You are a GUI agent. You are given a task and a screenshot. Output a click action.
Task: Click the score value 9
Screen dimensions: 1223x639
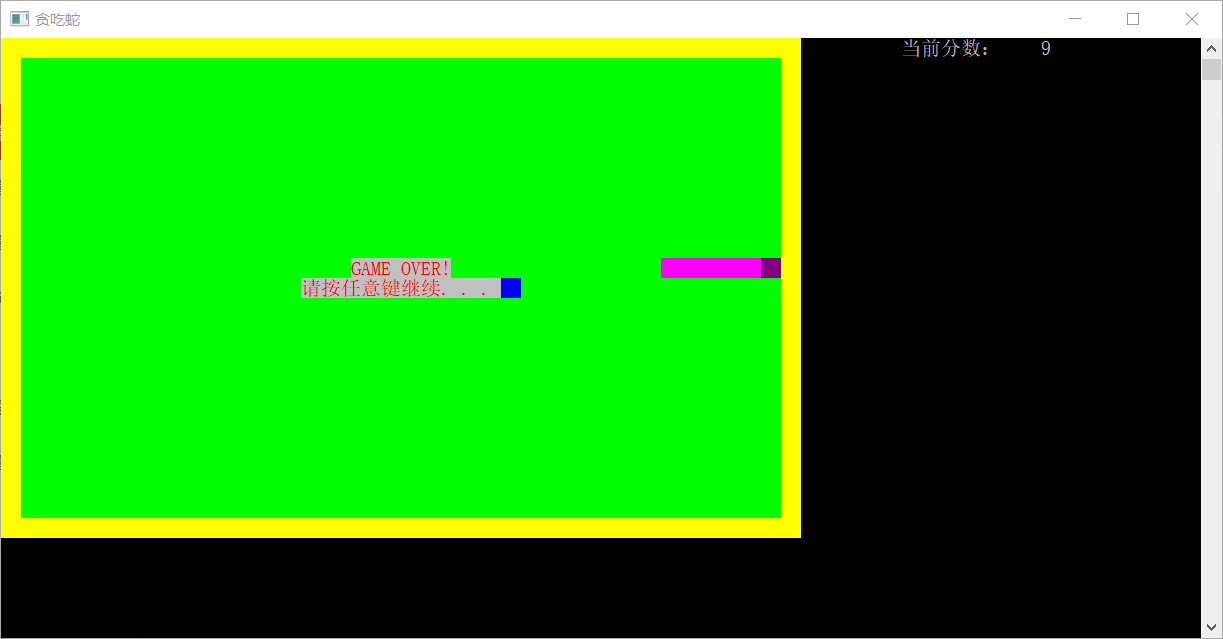pos(1046,48)
